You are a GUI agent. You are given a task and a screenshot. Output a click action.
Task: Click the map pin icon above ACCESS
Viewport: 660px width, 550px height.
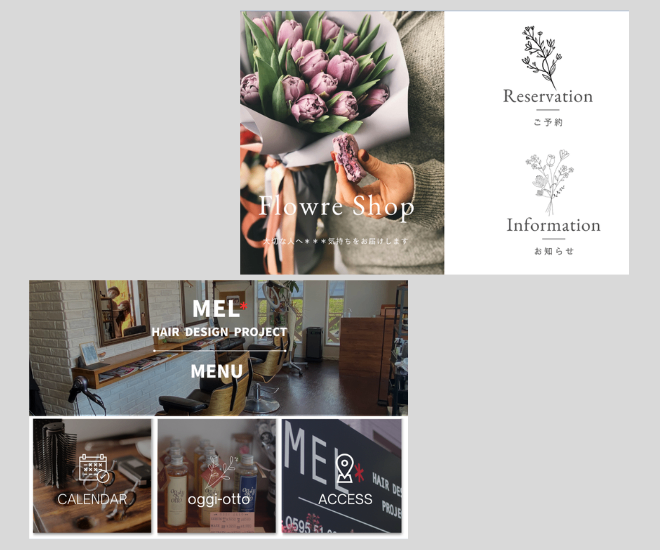[x=345, y=468]
